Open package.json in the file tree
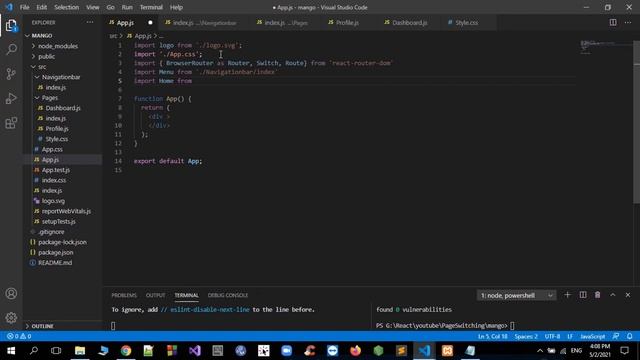This screenshot has height=360, width=640. click(x=56, y=252)
